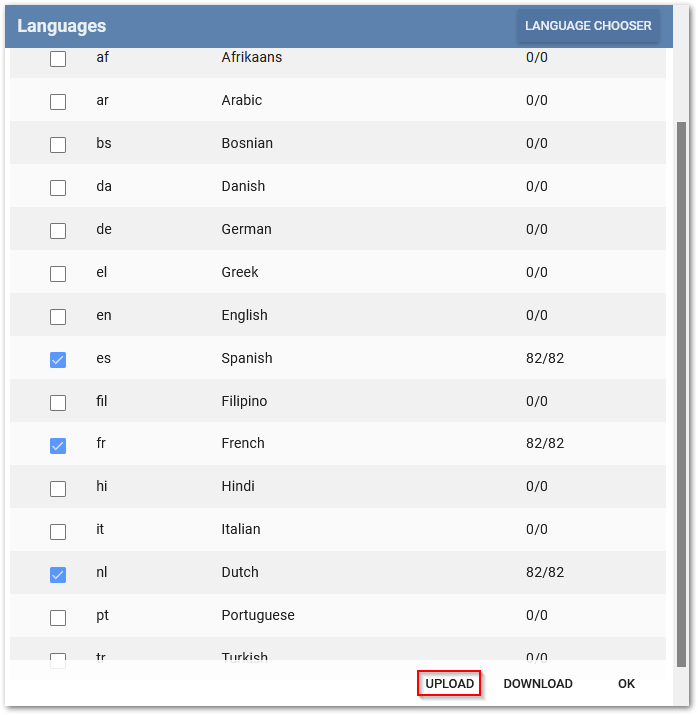Click the 'fr' language code
This screenshot has width=698, height=715.
coord(101,443)
